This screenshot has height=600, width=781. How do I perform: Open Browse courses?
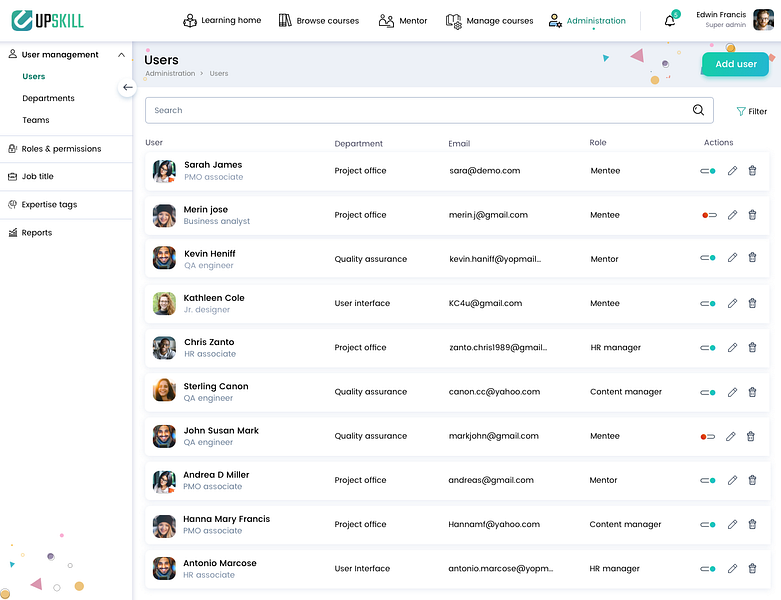click(x=319, y=20)
